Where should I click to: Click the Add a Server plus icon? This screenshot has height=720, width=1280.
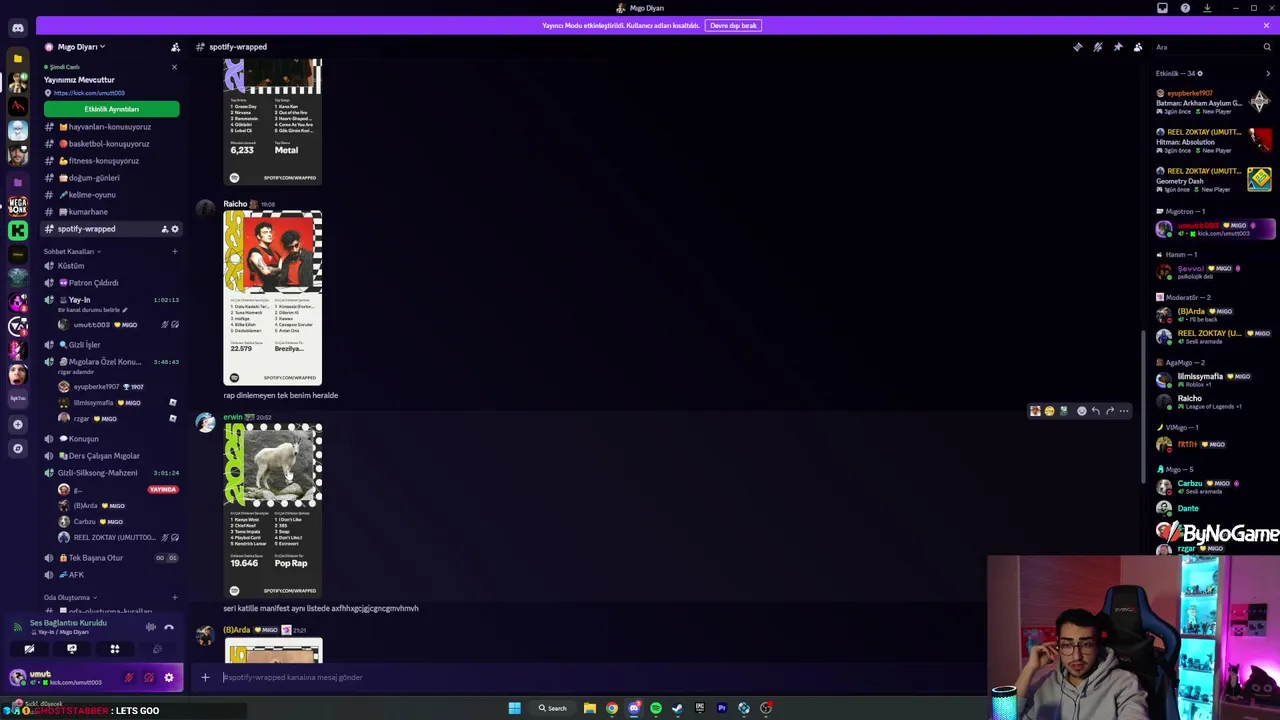18,424
